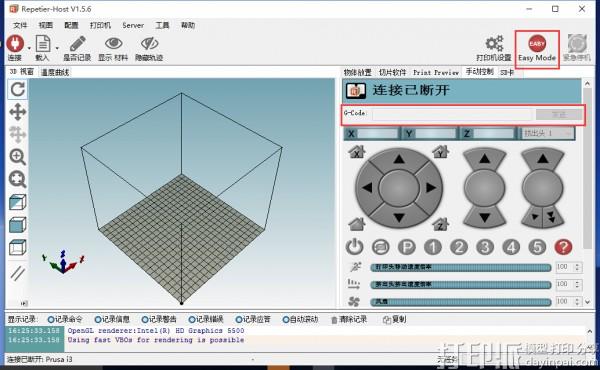Home the X axis
The height and width of the screenshot is (370, 600).
pyautogui.click(x=357, y=152)
